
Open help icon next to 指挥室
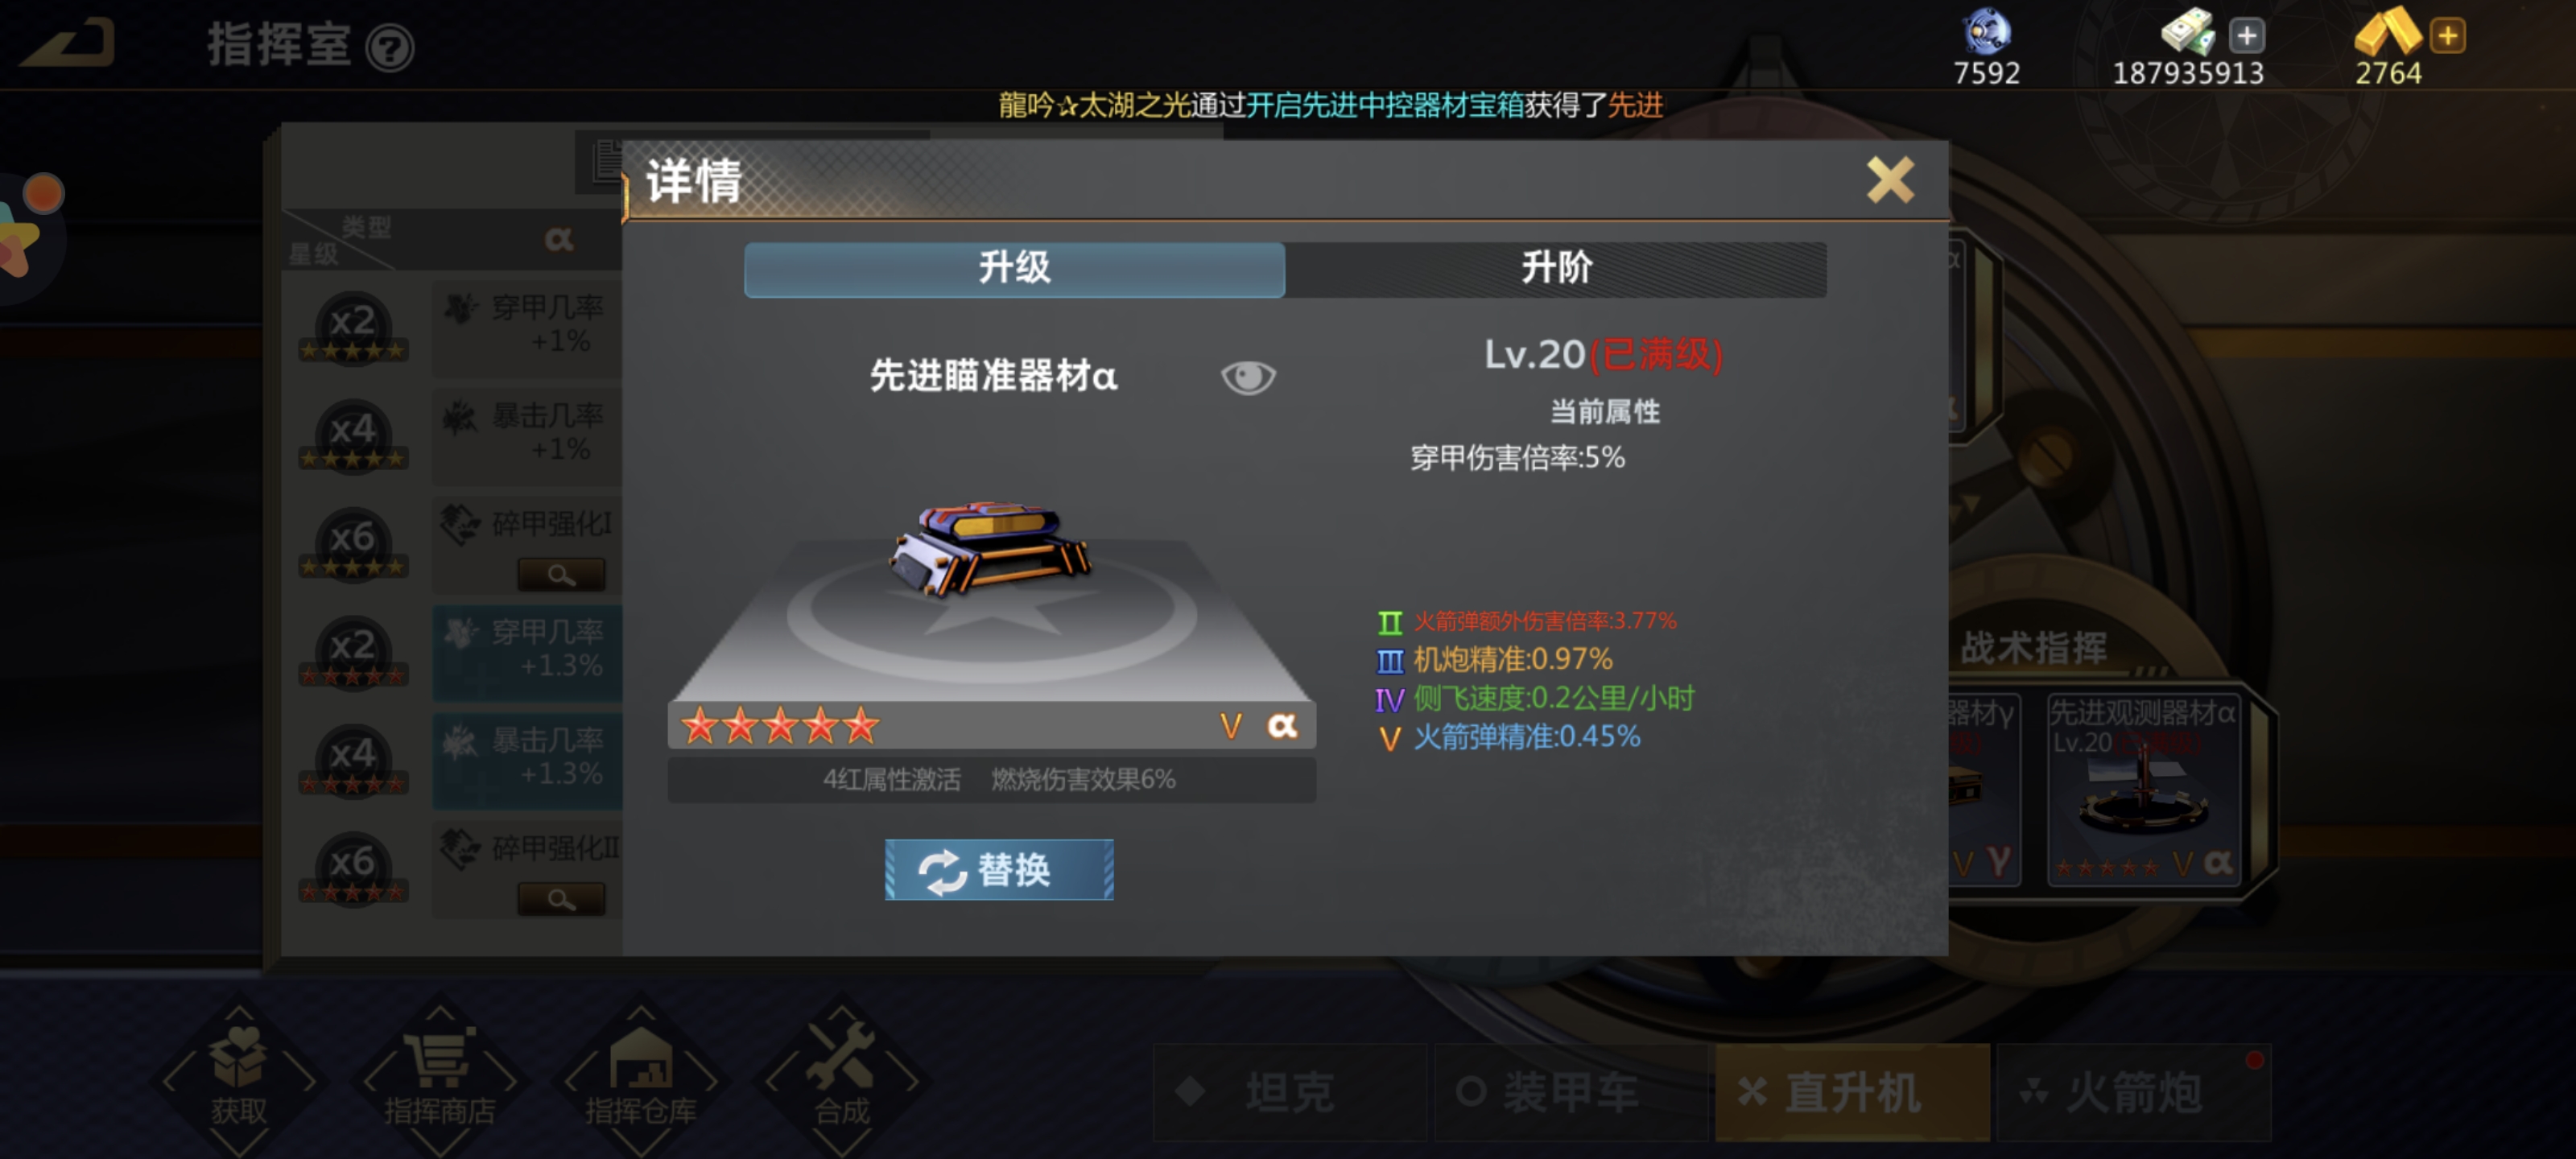(389, 48)
